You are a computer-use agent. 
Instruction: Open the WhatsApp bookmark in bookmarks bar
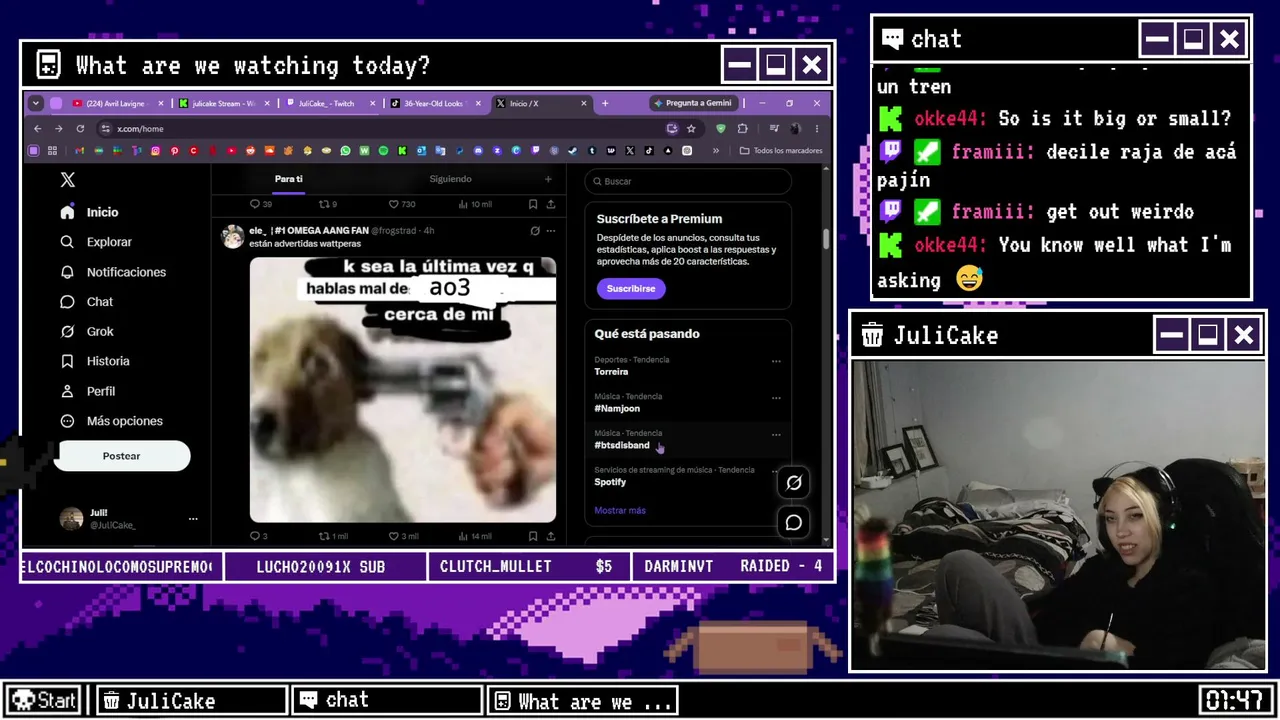point(345,151)
